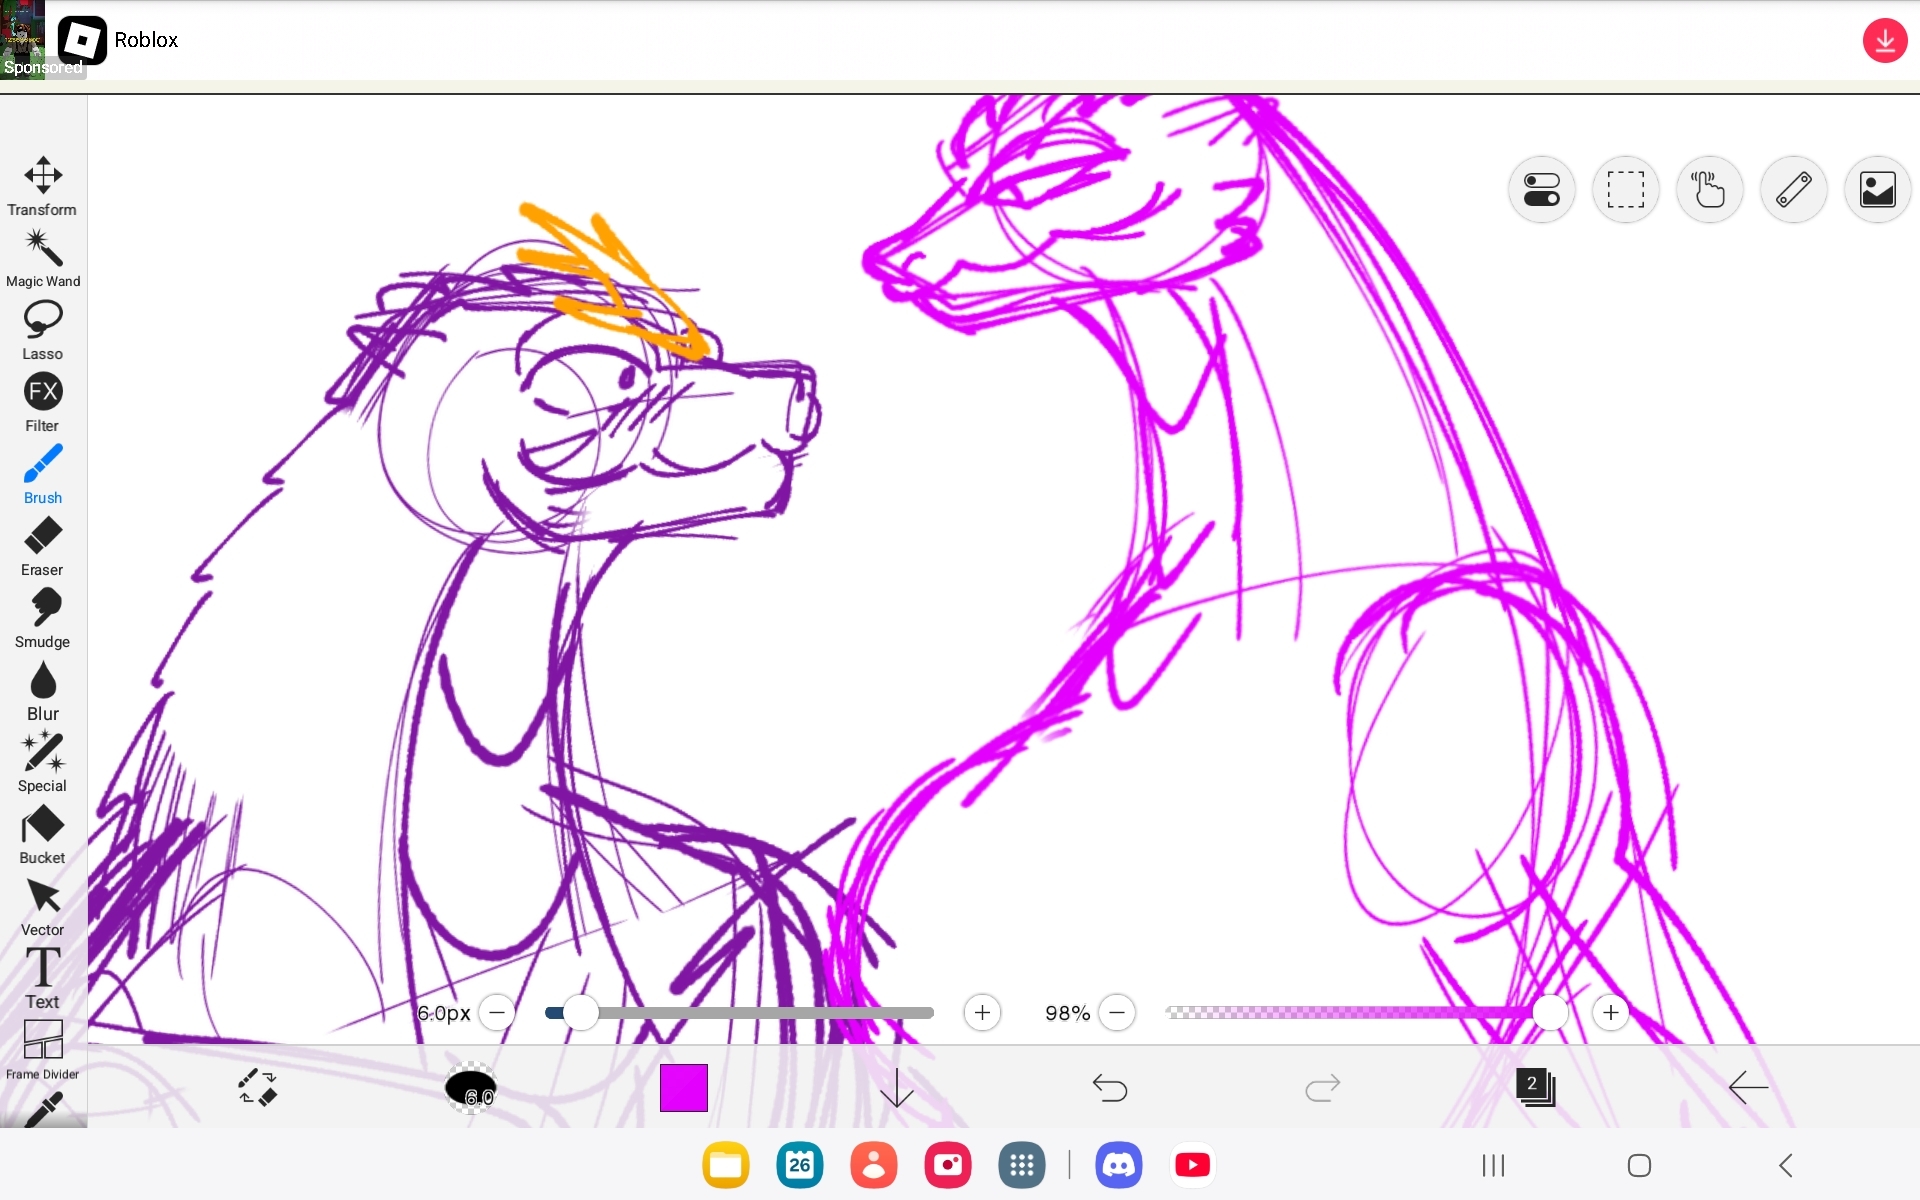Toggle the selection area button

1625,189
